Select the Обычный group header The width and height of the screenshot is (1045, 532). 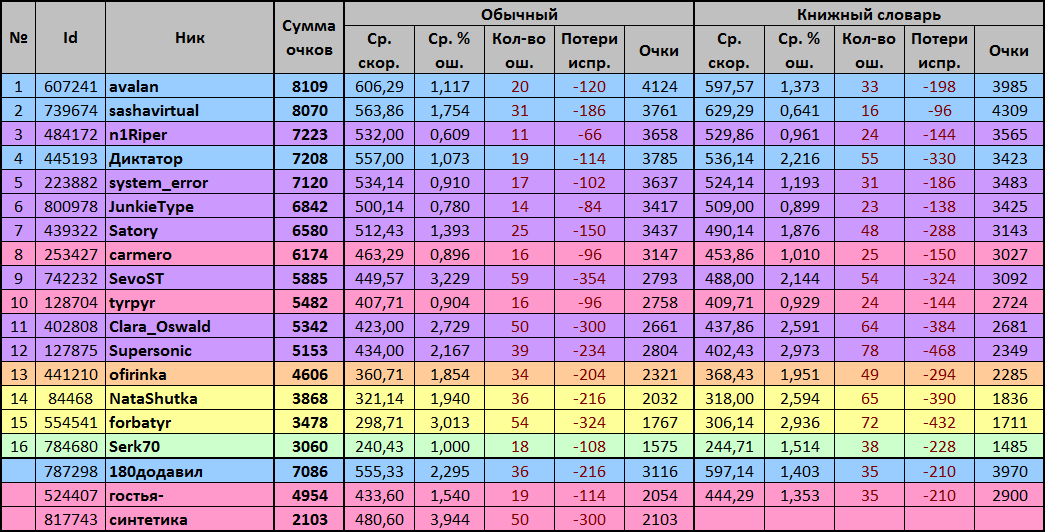[519, 14]
